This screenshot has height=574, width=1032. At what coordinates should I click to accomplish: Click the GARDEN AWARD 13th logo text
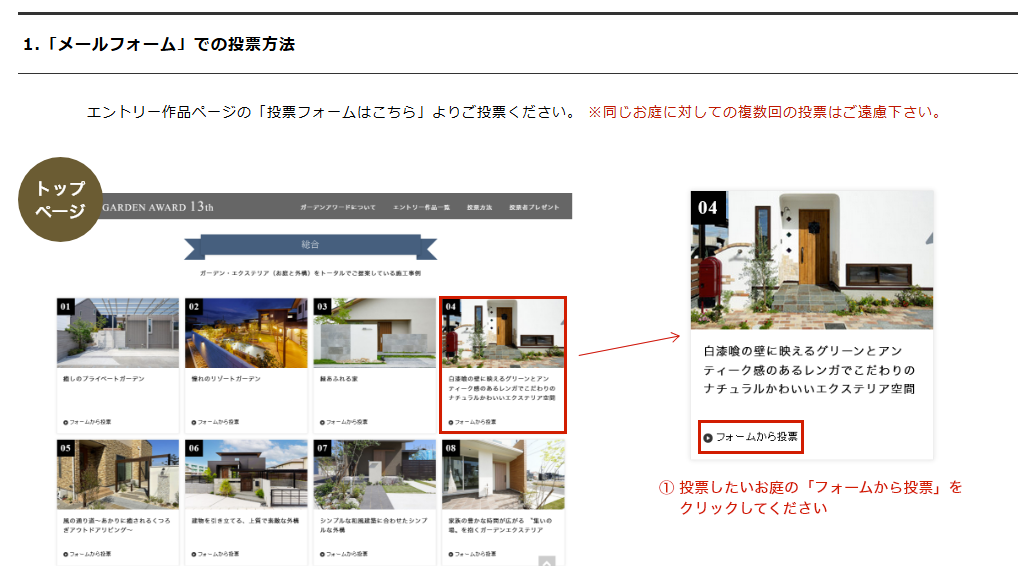pyautogui.click(x=158, y=207)
